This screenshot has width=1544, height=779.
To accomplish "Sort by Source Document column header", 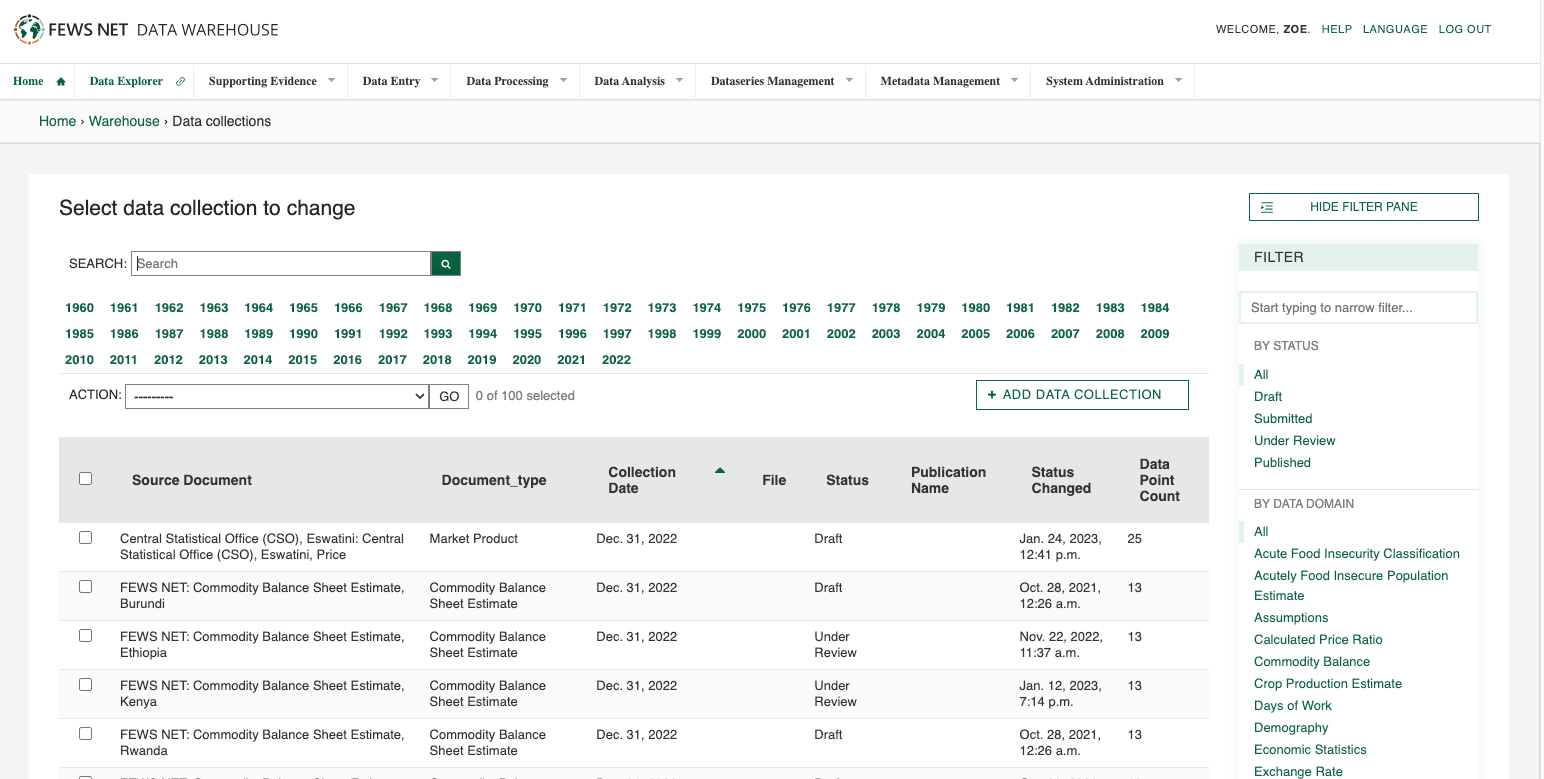I will point(192,480).
